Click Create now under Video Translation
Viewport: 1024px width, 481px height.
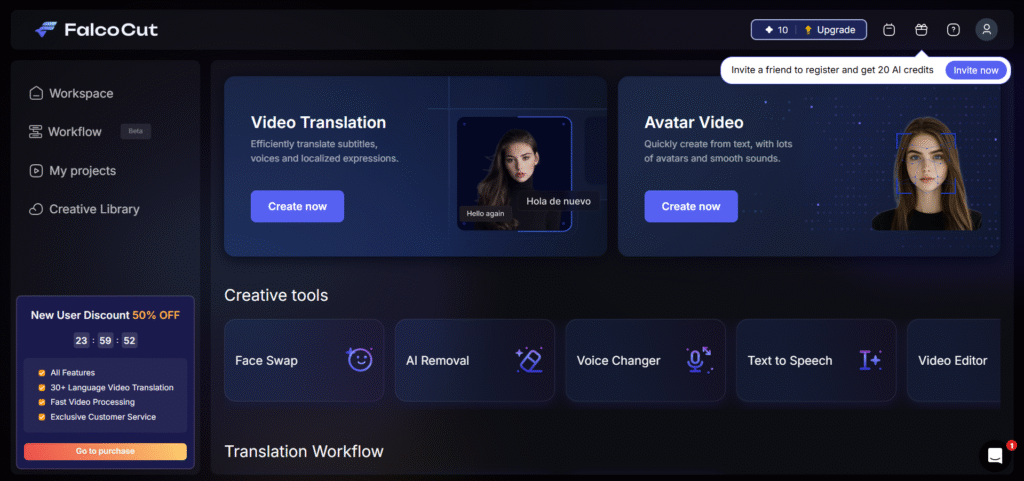(297, 206)
